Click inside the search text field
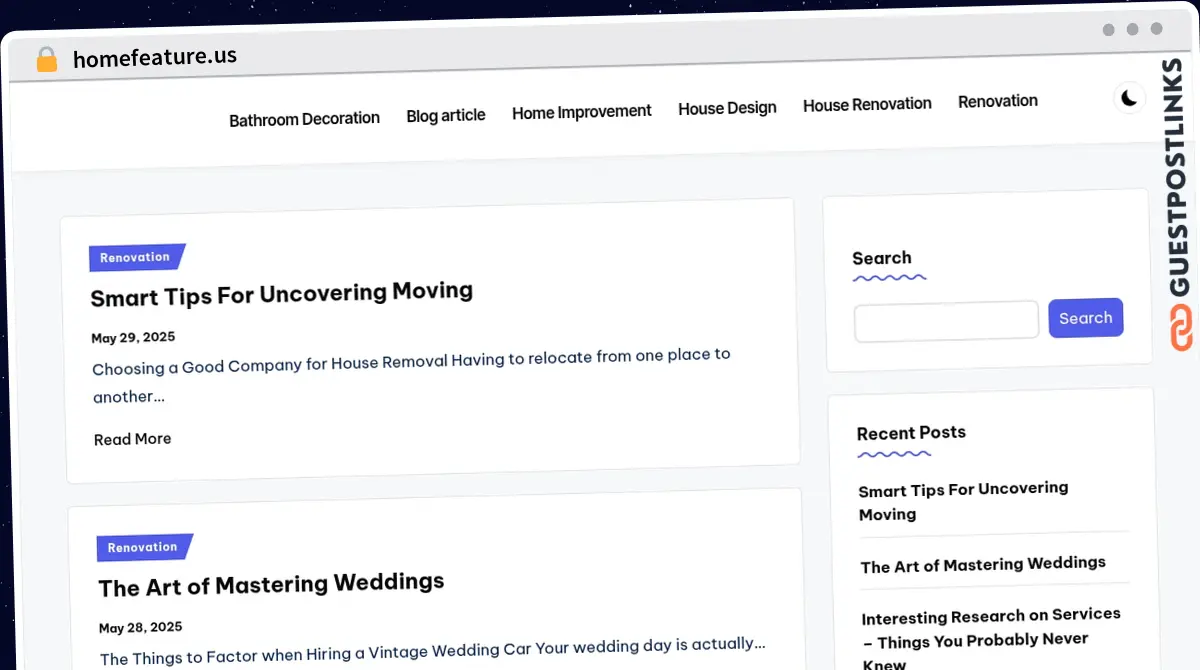The image size is (1200, 670). coord(946,321)
